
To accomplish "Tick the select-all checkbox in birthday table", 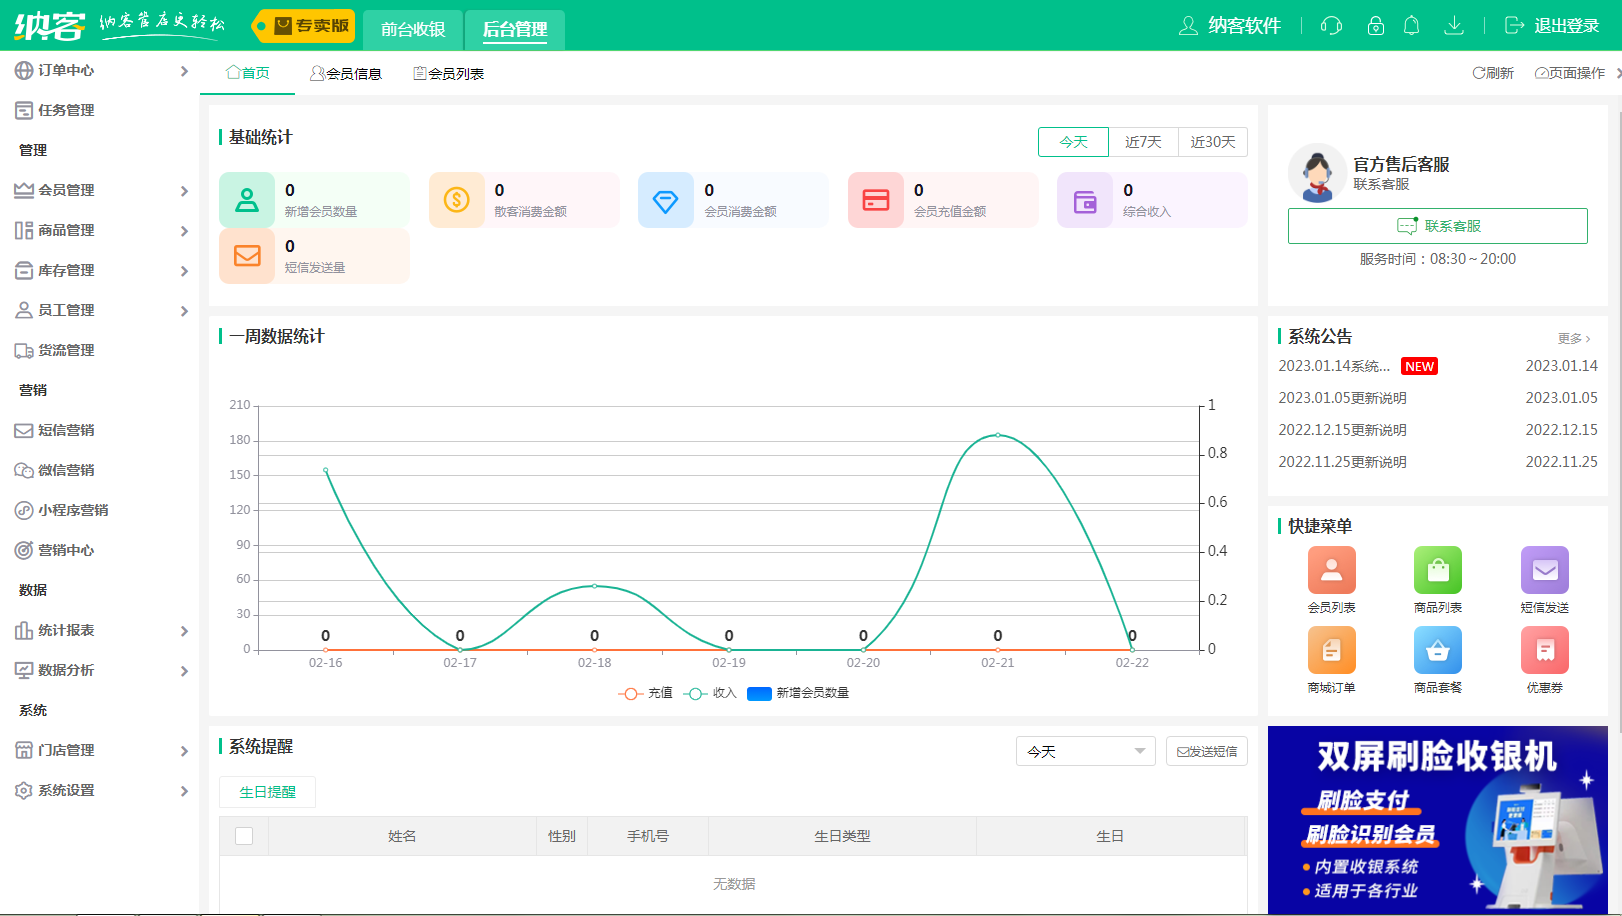I will pyautogui.click(x=244, y=836).
